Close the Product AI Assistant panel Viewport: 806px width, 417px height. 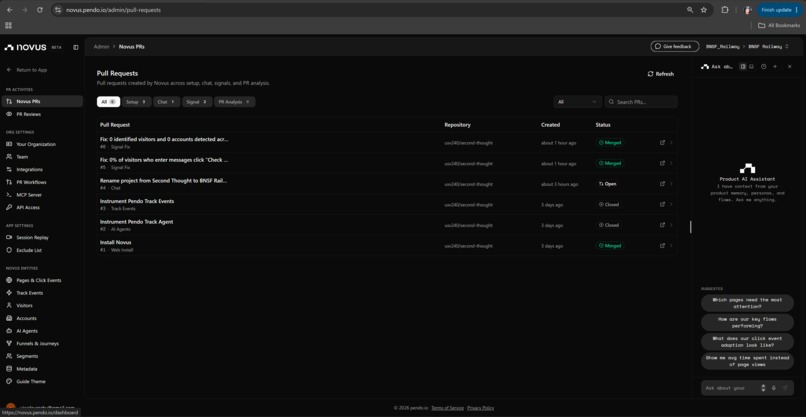pos(790,66)
